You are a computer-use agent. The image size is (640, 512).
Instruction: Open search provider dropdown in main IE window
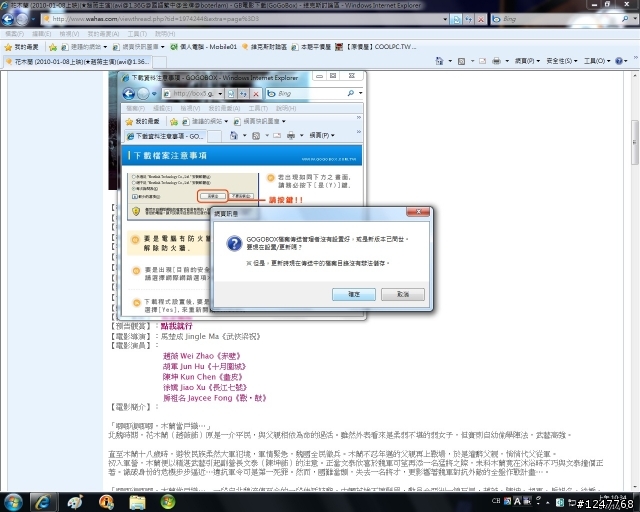point(635,19)
